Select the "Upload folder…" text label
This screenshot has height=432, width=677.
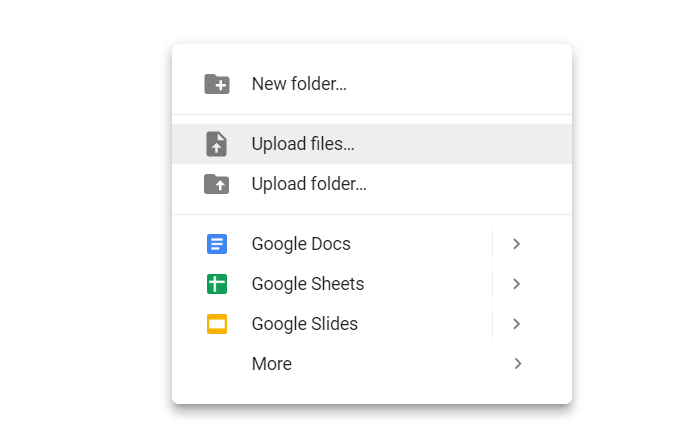pyautogui.click(x=309, y=184)
